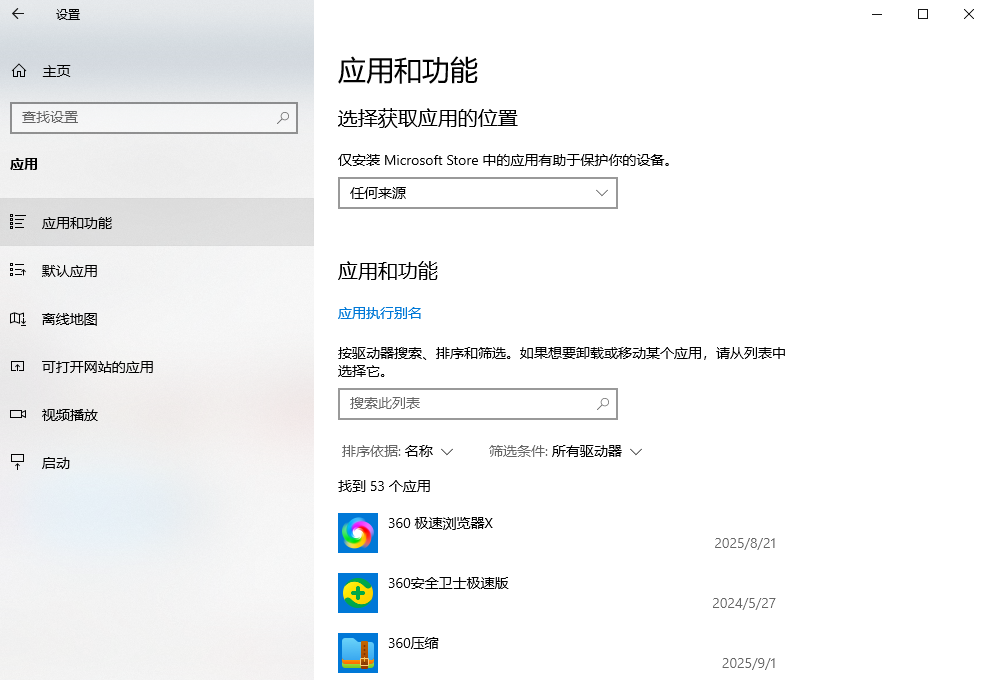Expand the 排序依据 名称 sort dropdown

click(x=398, y=451)
